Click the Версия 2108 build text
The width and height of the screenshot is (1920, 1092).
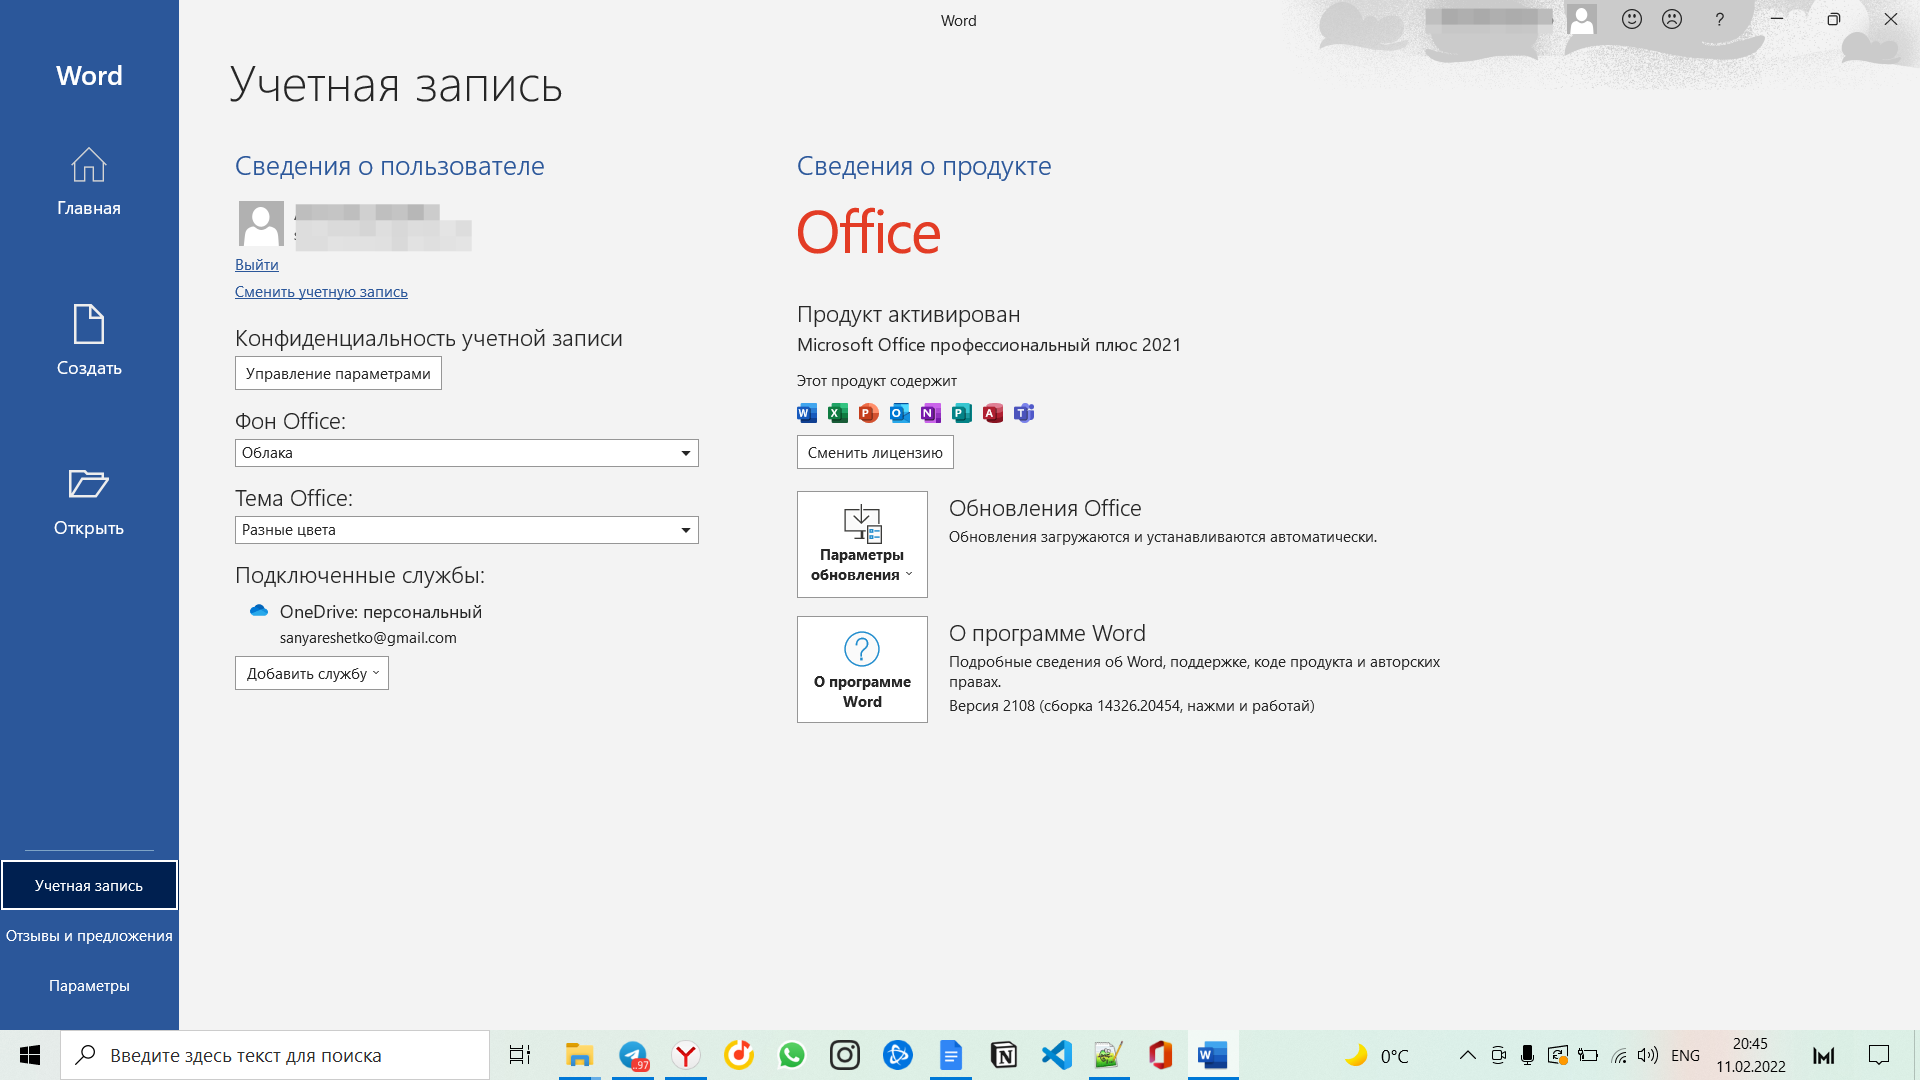click(1132, 706)
